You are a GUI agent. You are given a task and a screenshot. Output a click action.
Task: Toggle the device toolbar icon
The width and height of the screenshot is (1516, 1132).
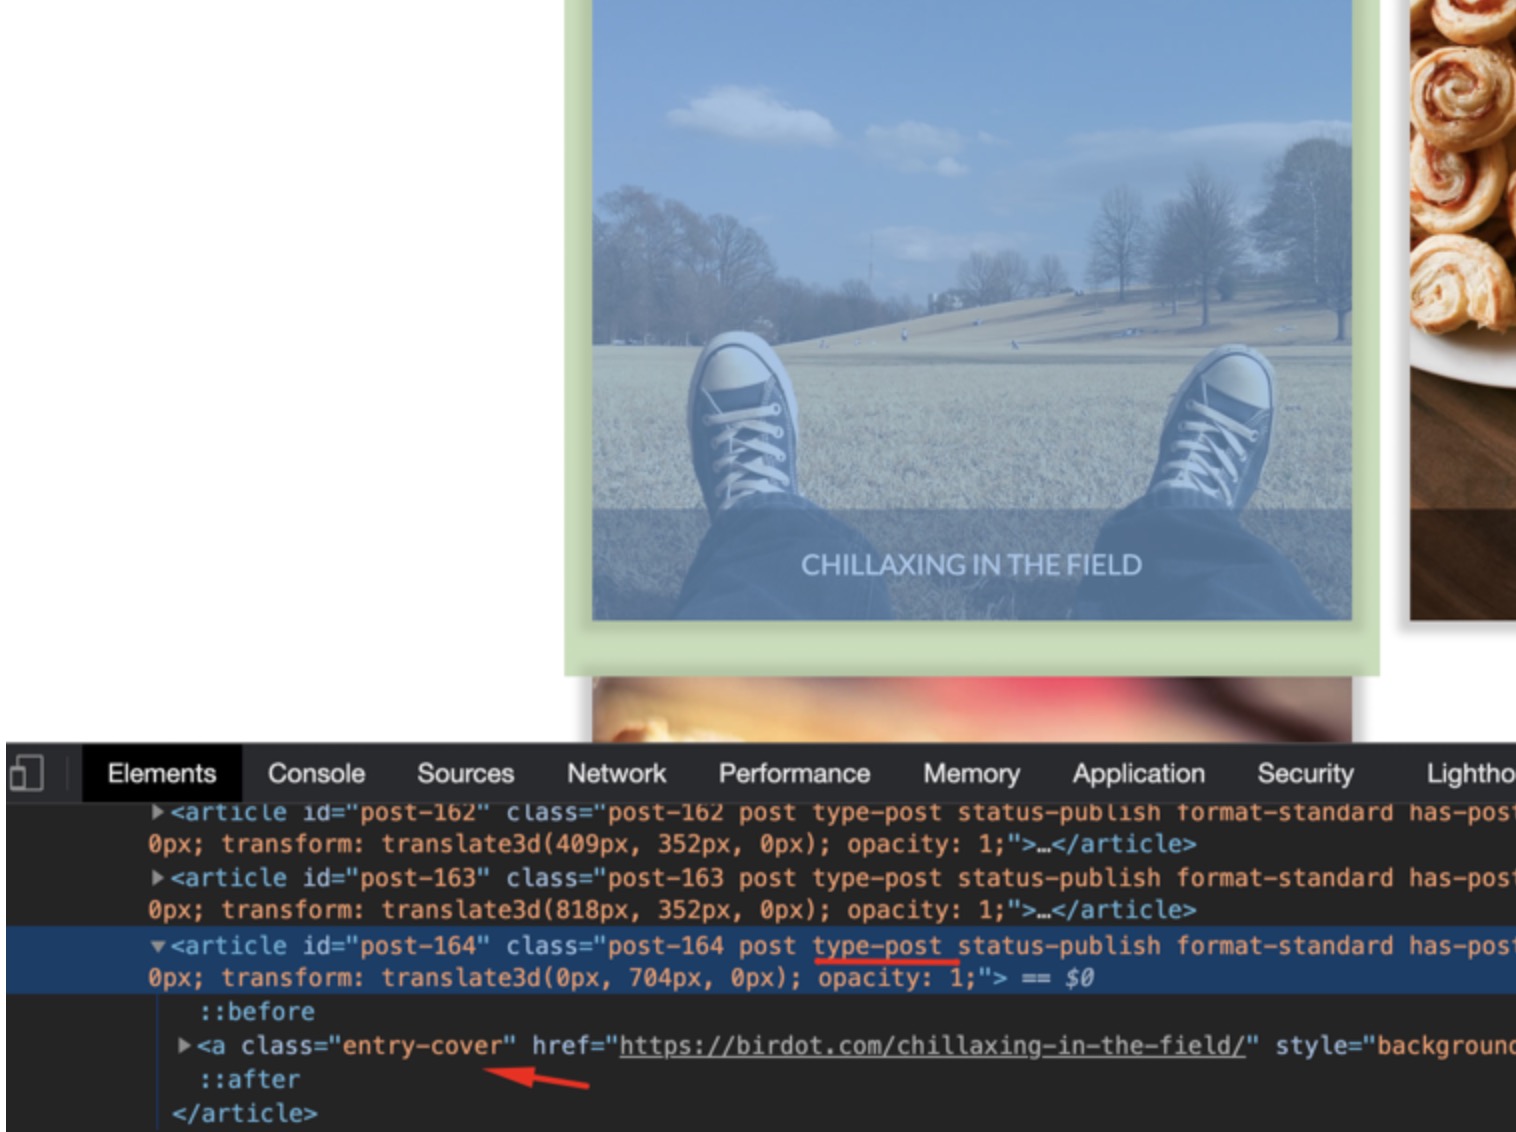click(25, 774)
